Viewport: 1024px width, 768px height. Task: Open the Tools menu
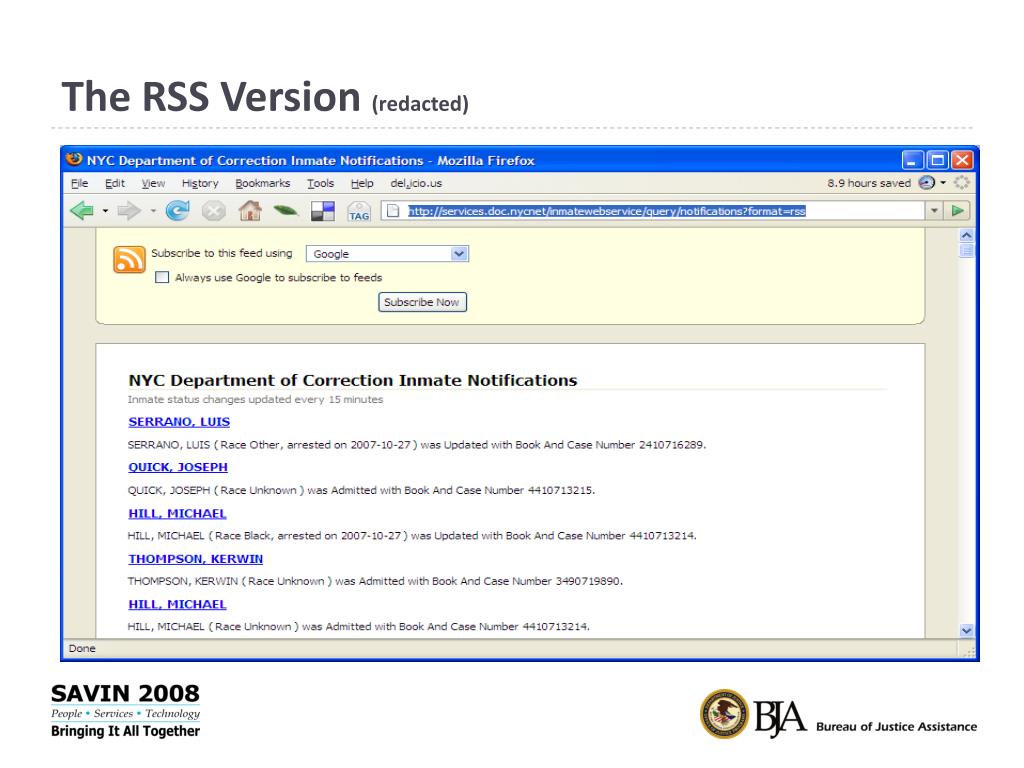point(320,183)
